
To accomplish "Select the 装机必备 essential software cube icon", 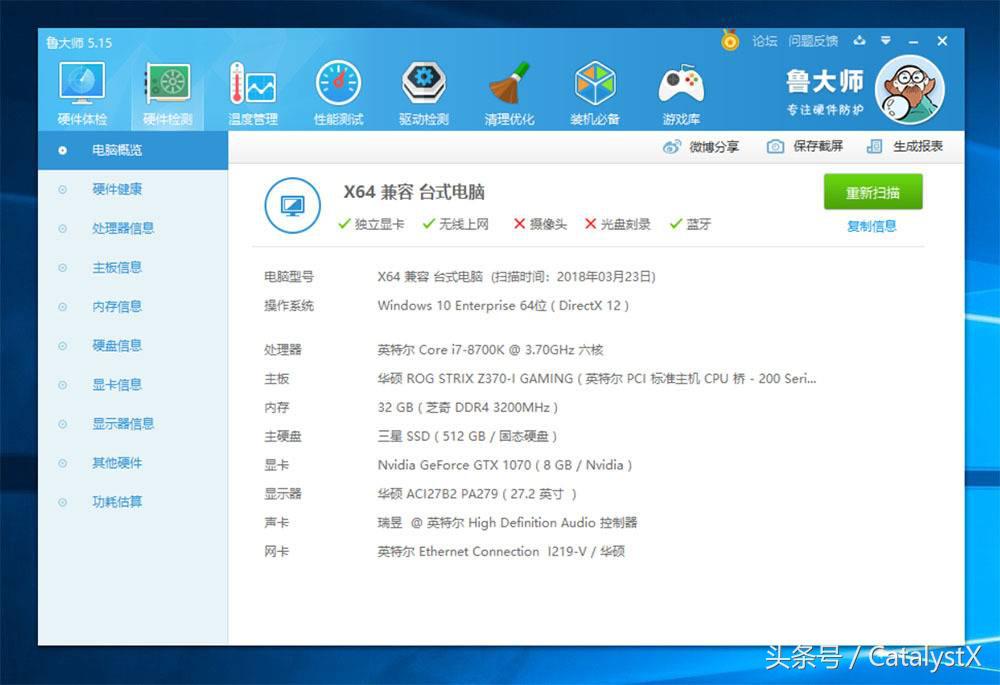I will pos(595,85).
